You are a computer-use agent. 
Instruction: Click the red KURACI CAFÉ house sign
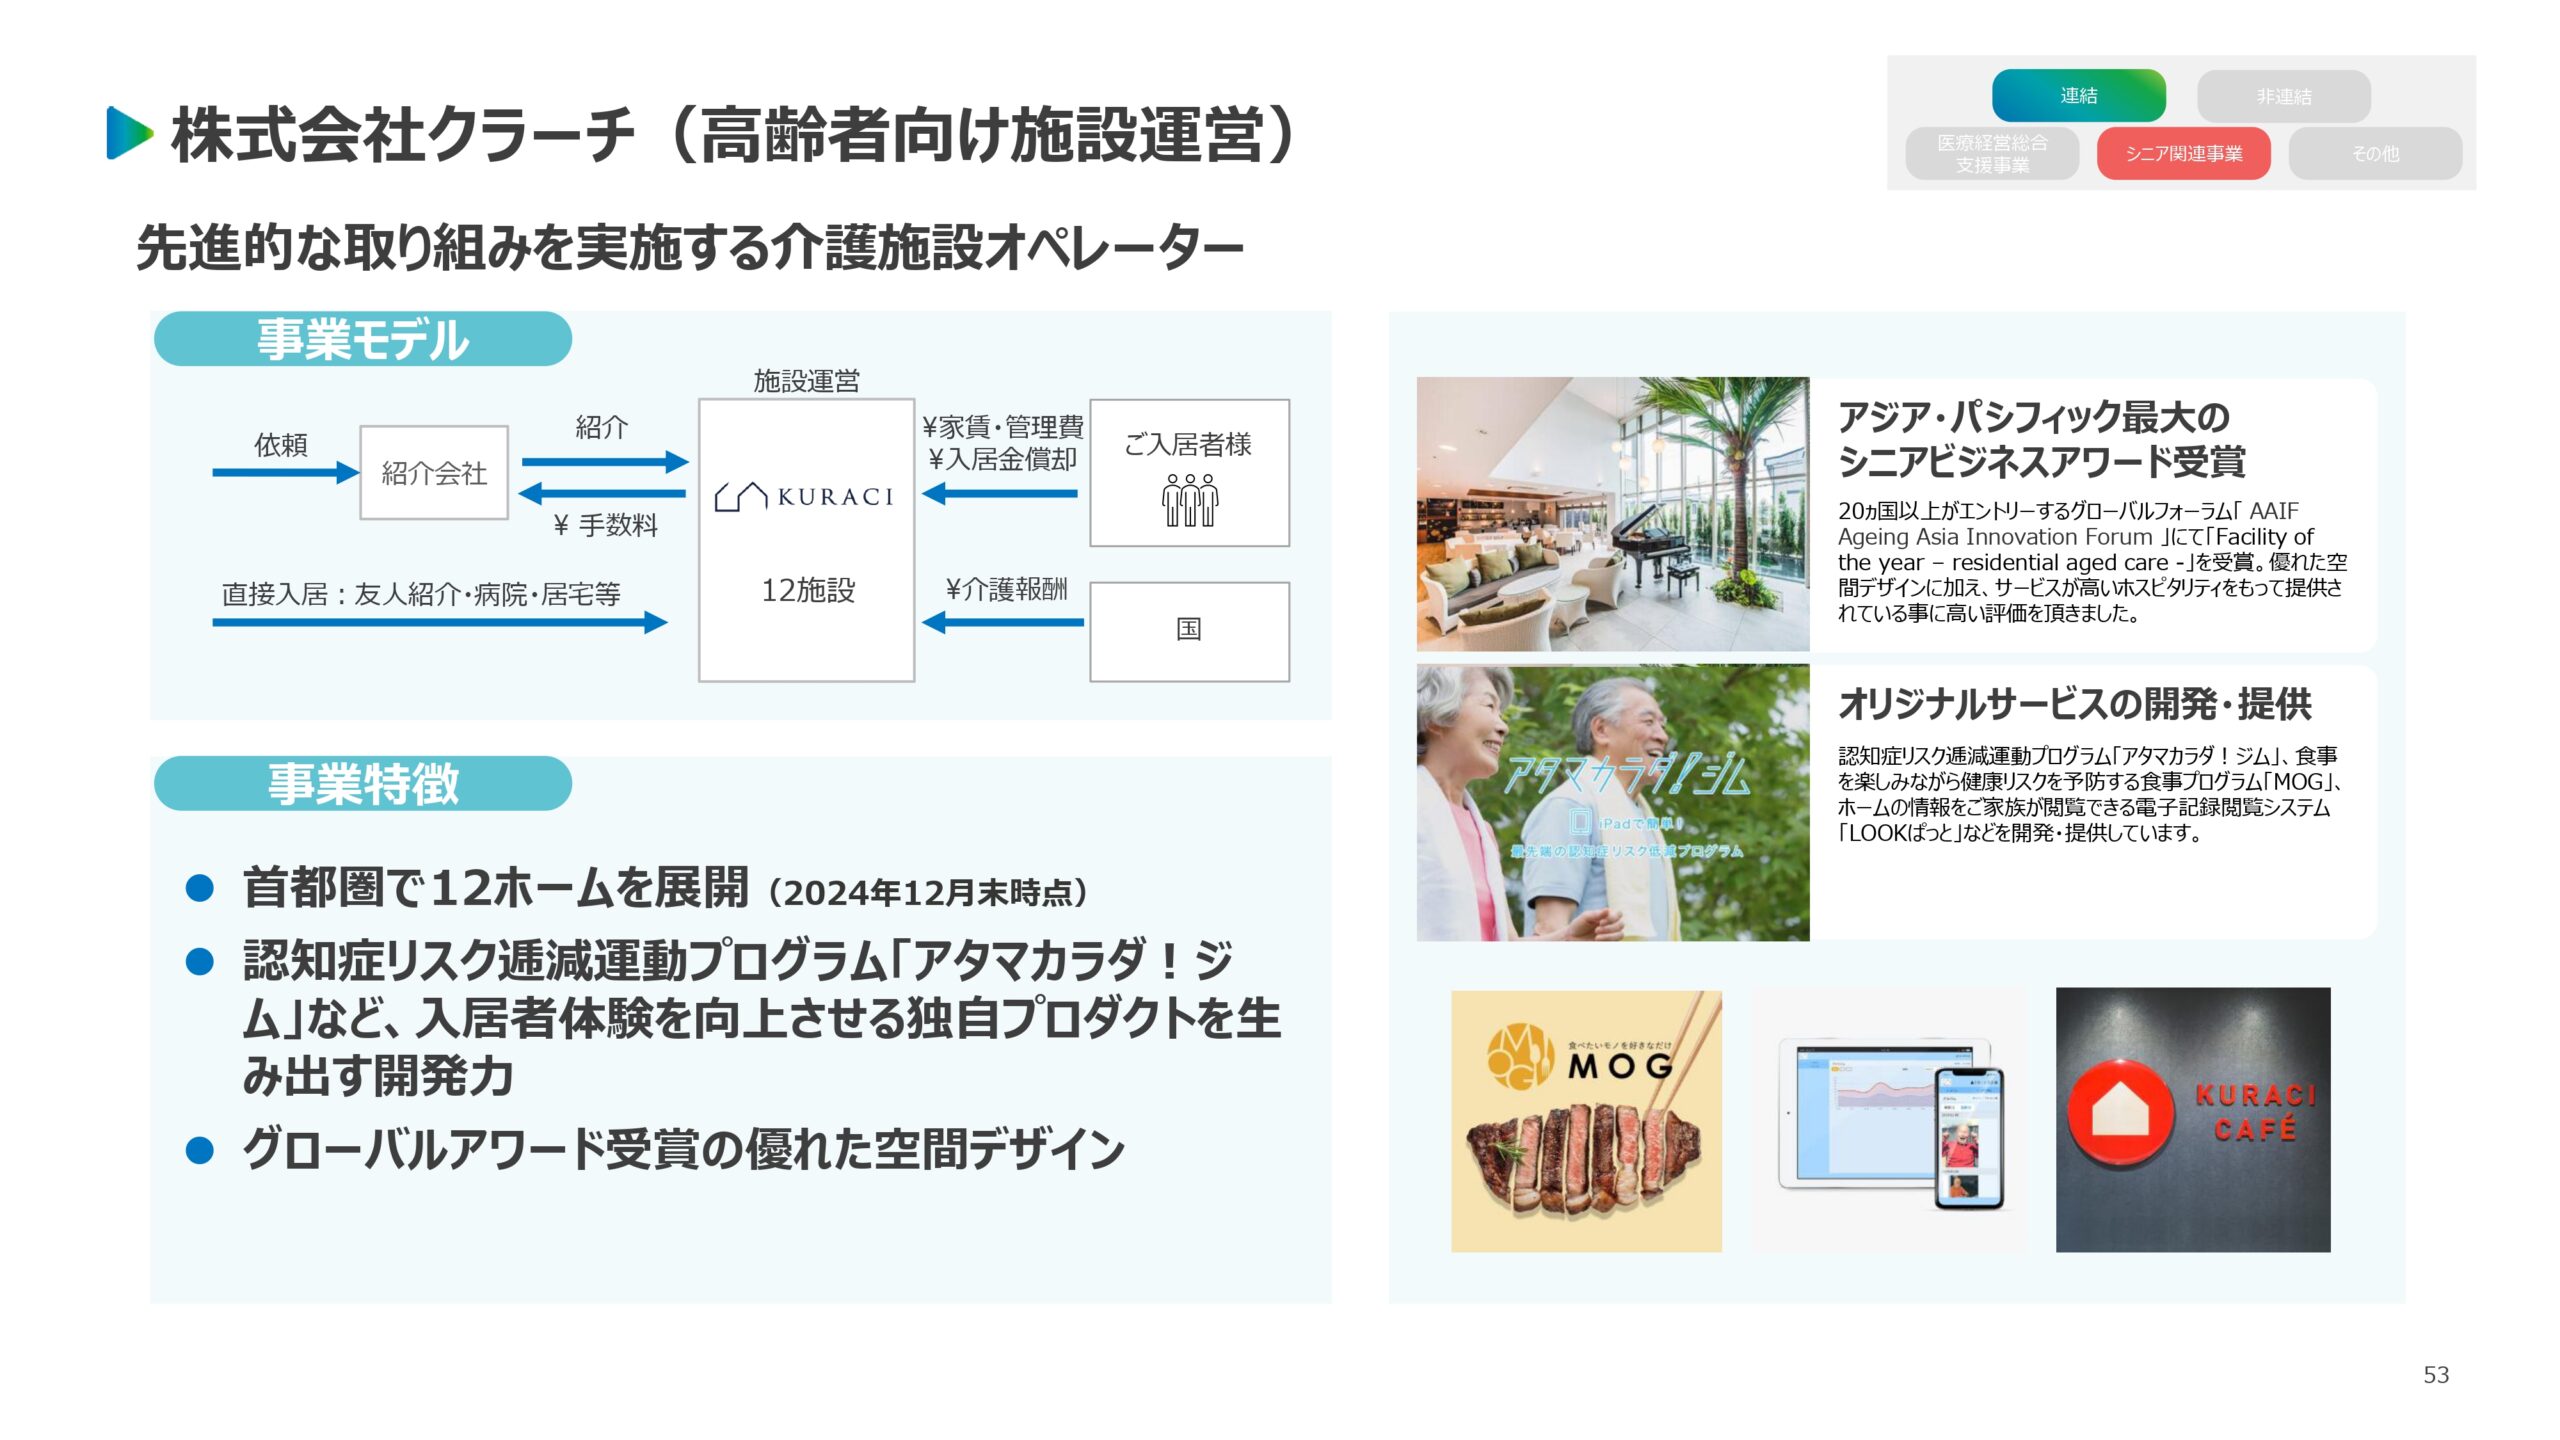pyautogui.click(x=2123, y=1111)
